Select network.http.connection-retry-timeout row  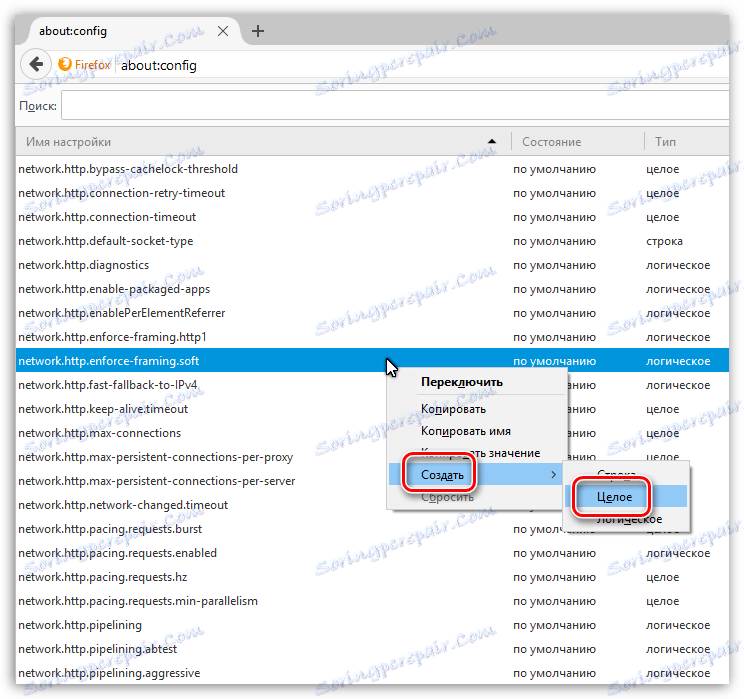[372, 193]
